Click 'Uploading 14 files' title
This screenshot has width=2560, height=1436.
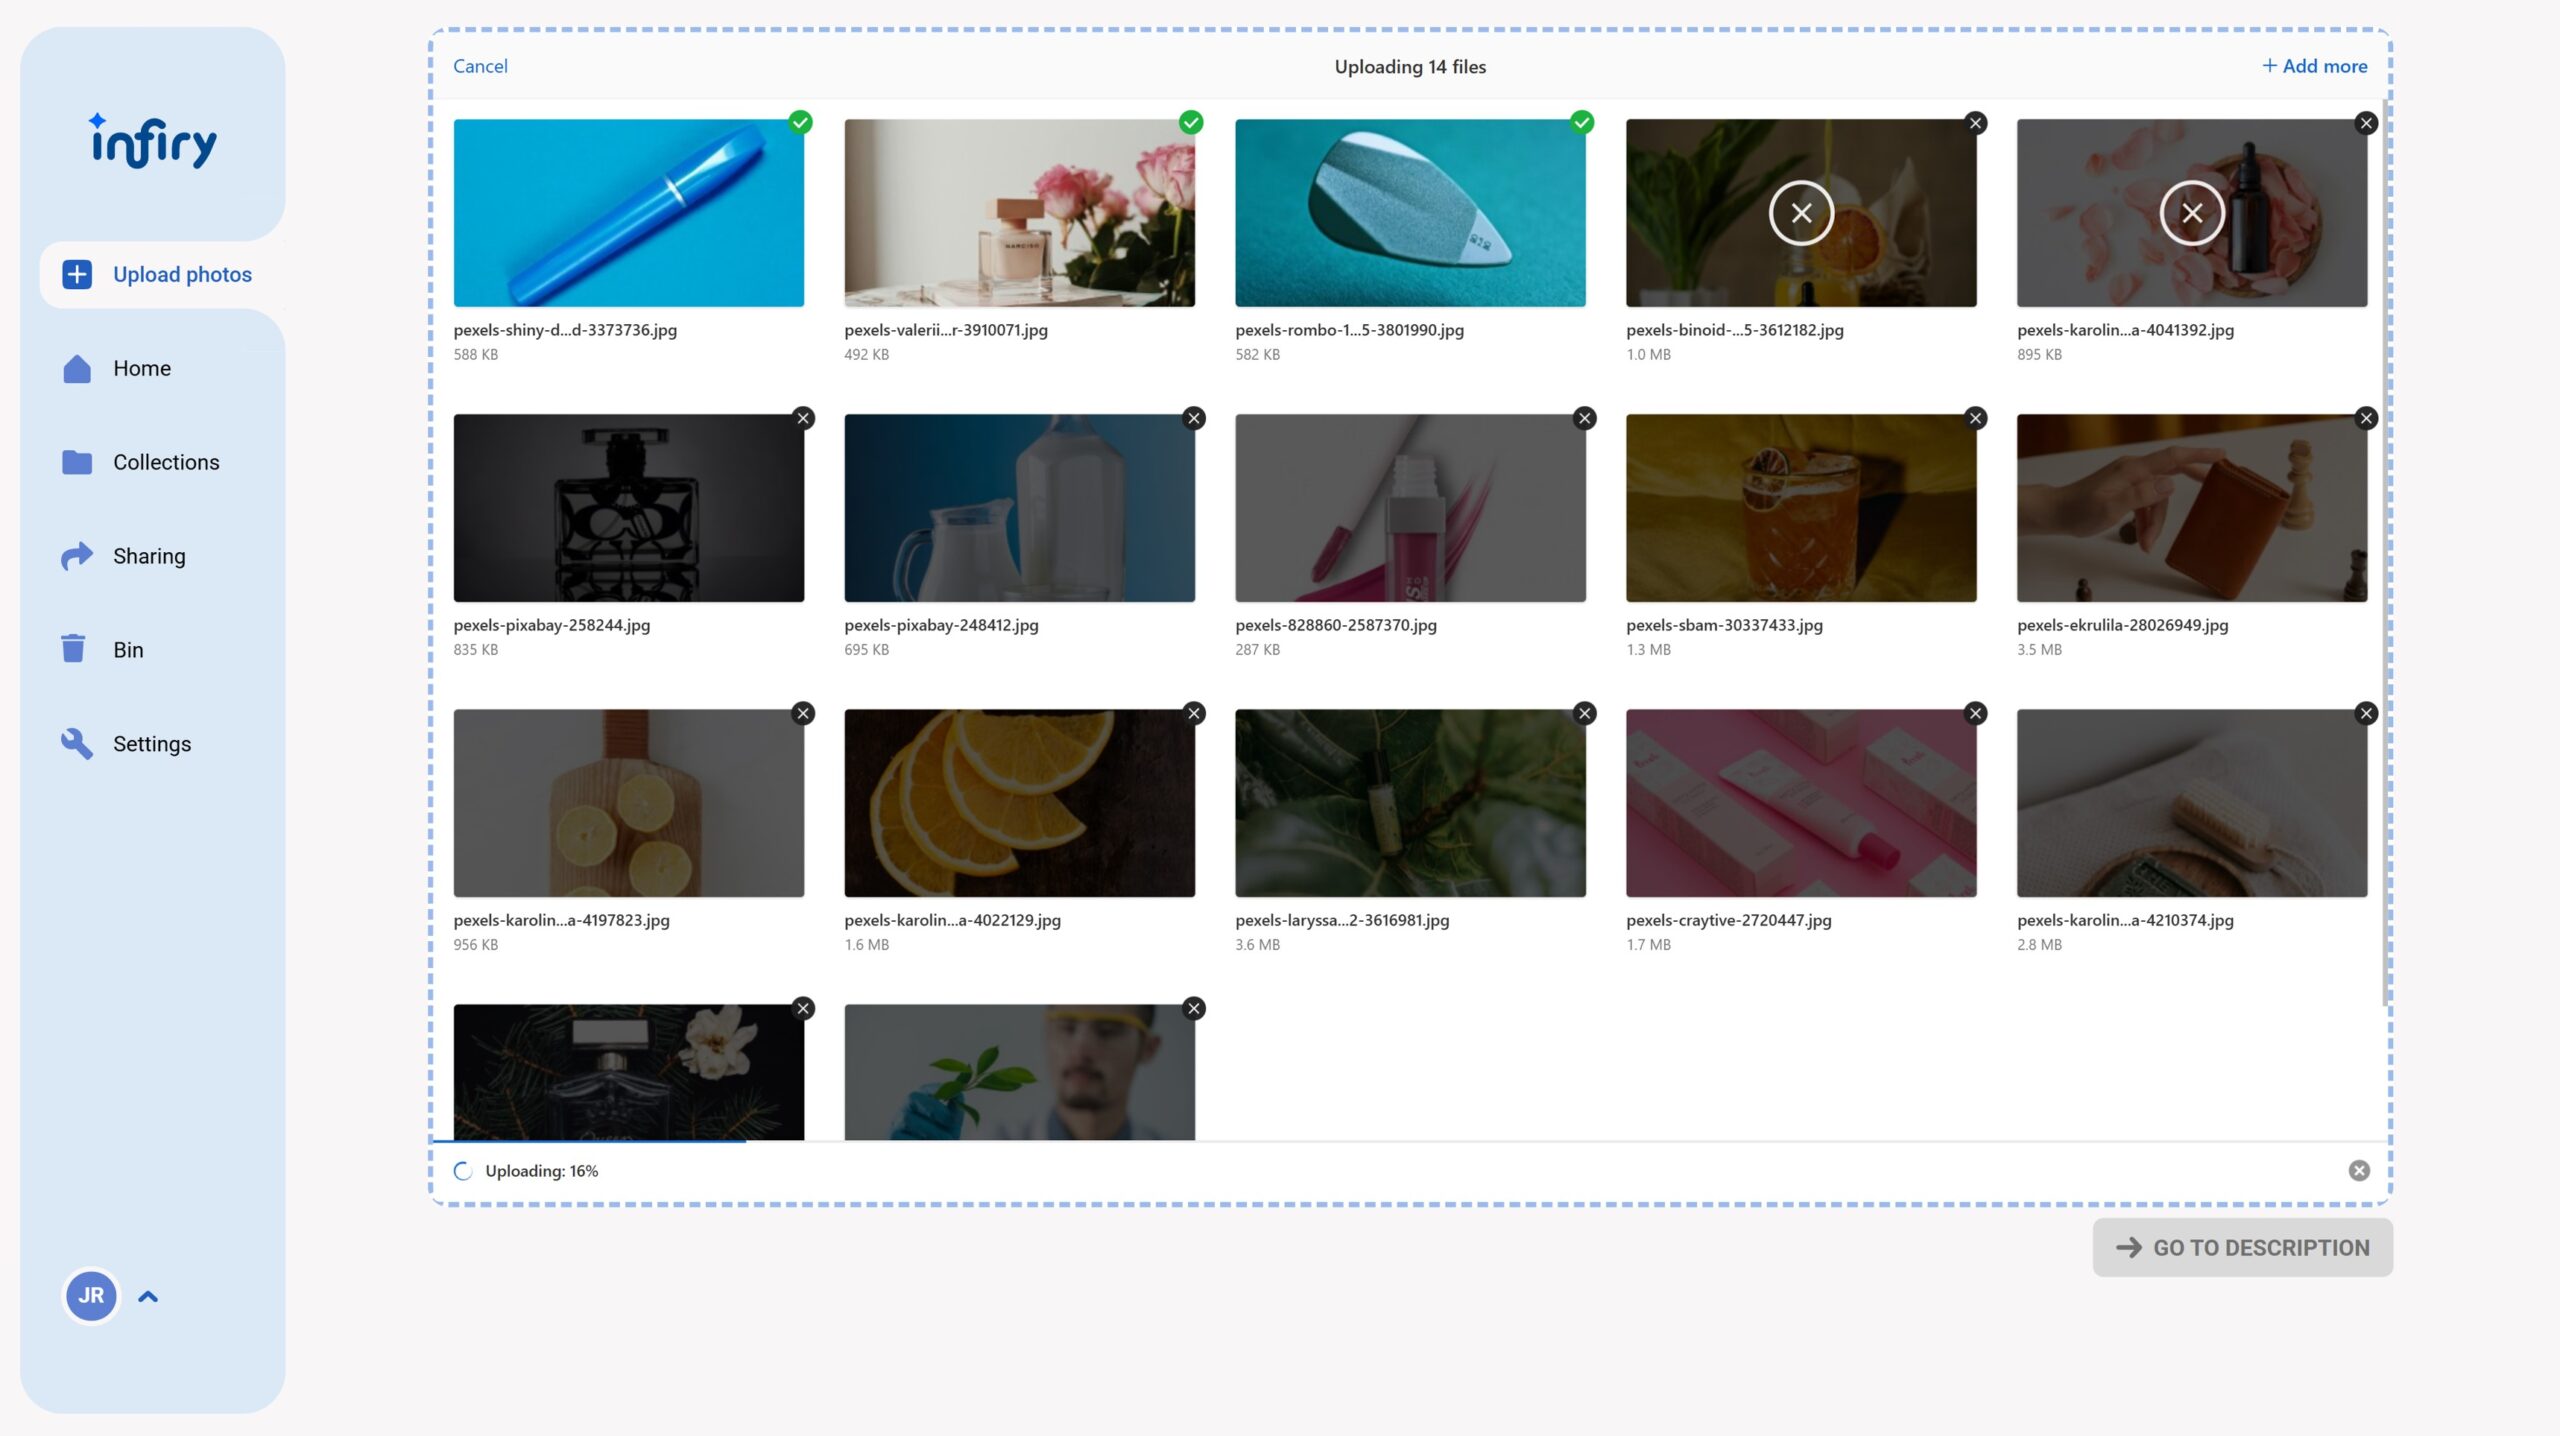(1410, 67)
